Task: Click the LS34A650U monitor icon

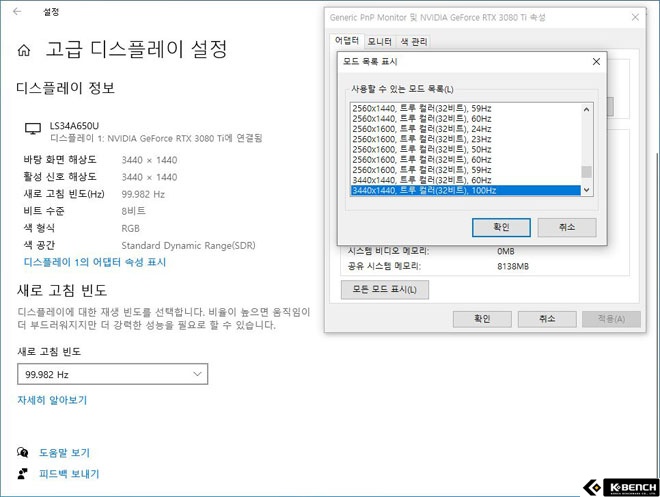Action: 33,128
